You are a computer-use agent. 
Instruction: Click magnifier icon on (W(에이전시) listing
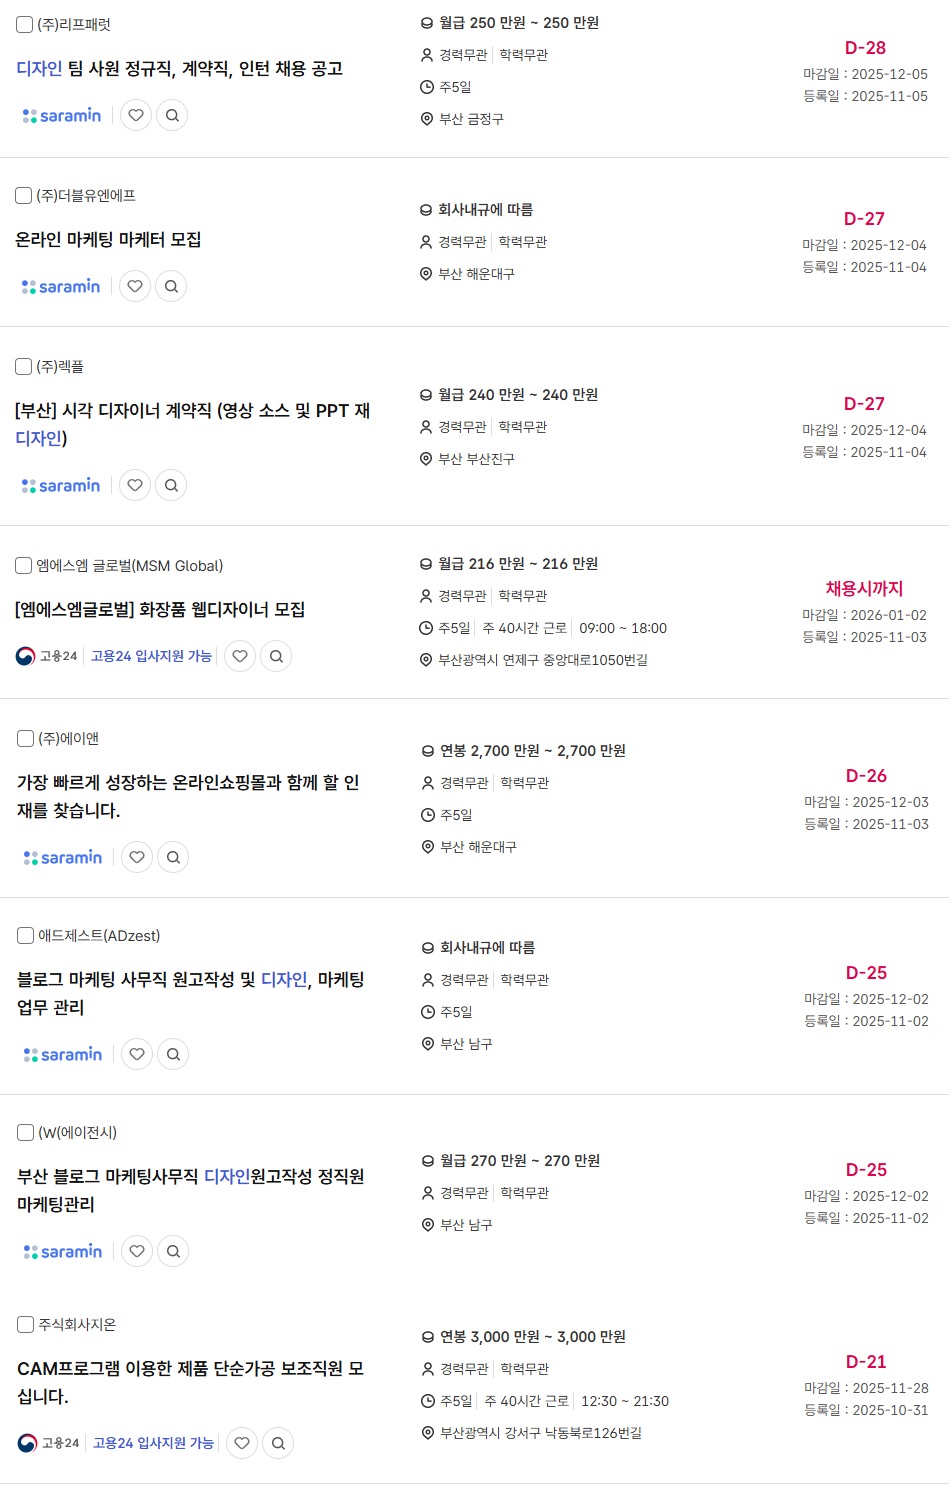[173, 1251]
